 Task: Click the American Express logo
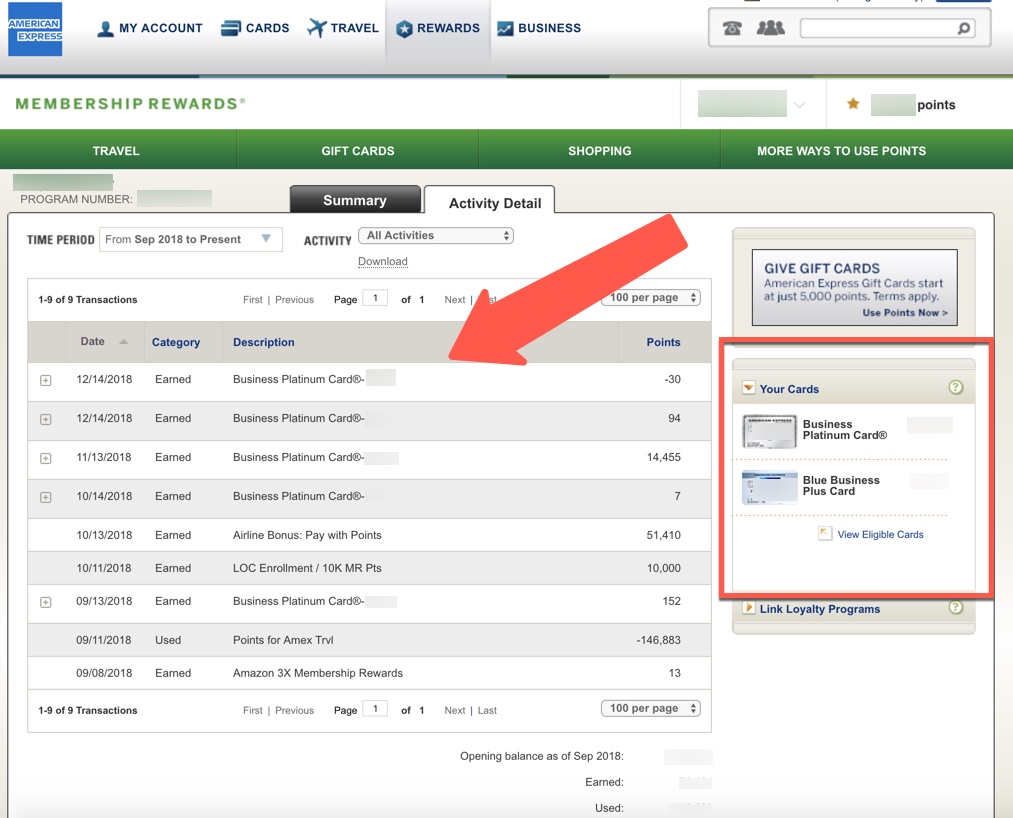coord(35,29)
